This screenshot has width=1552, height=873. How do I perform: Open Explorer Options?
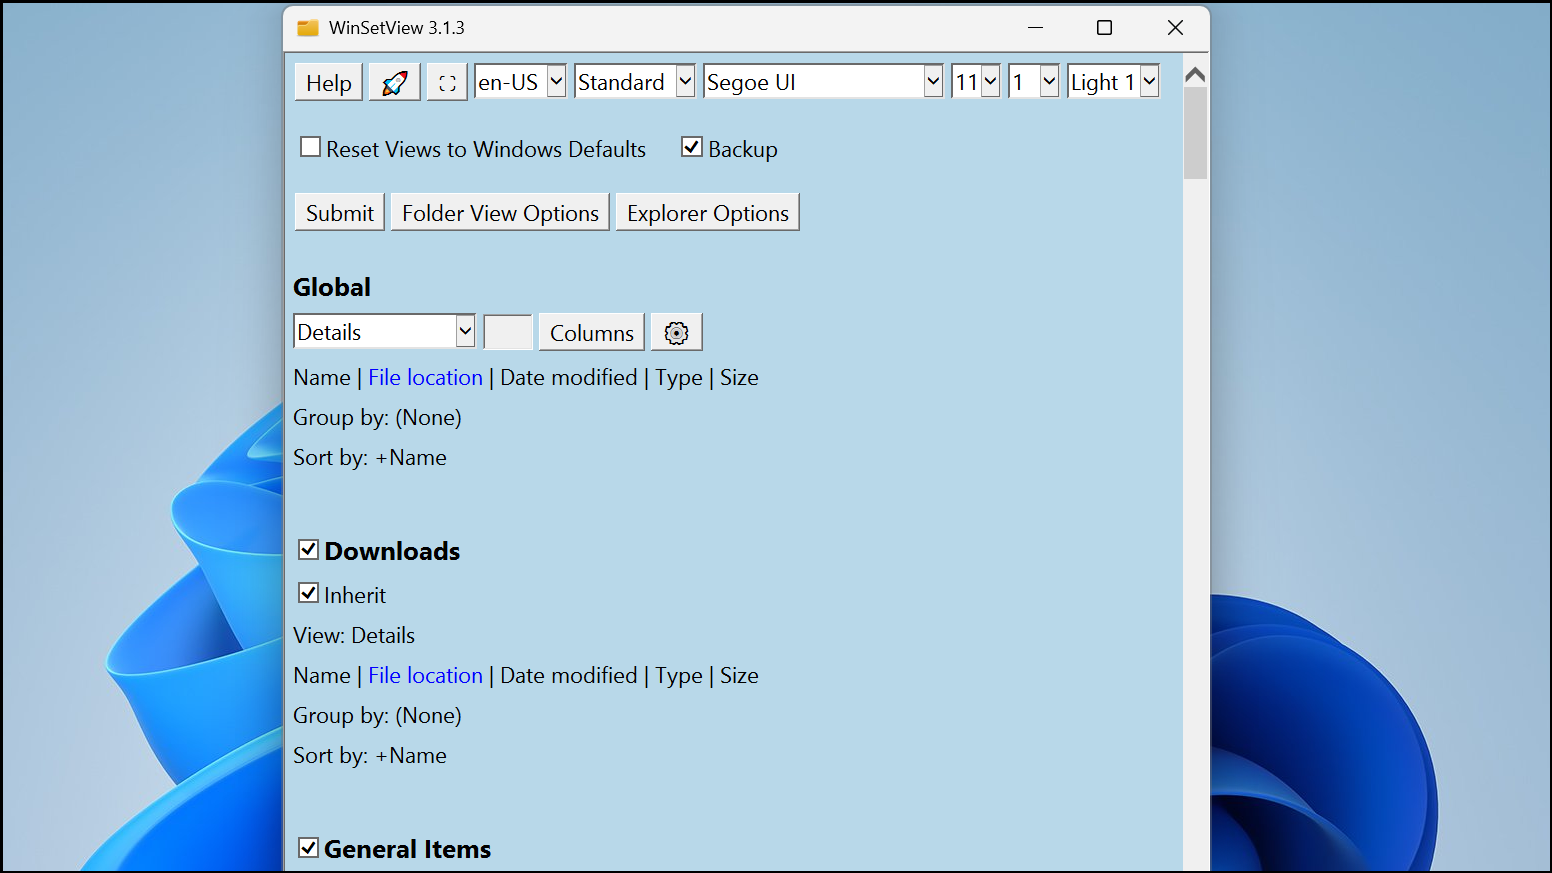pyautogui.click(x=708, y=213)
